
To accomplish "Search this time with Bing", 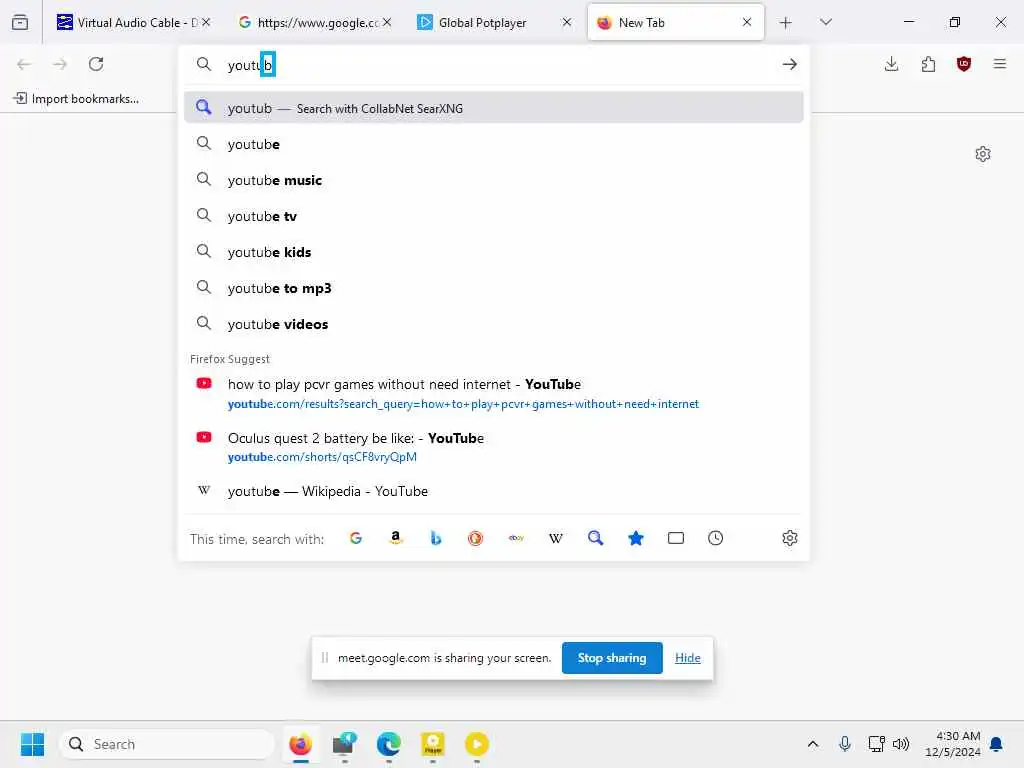I will tap(436, 538).
